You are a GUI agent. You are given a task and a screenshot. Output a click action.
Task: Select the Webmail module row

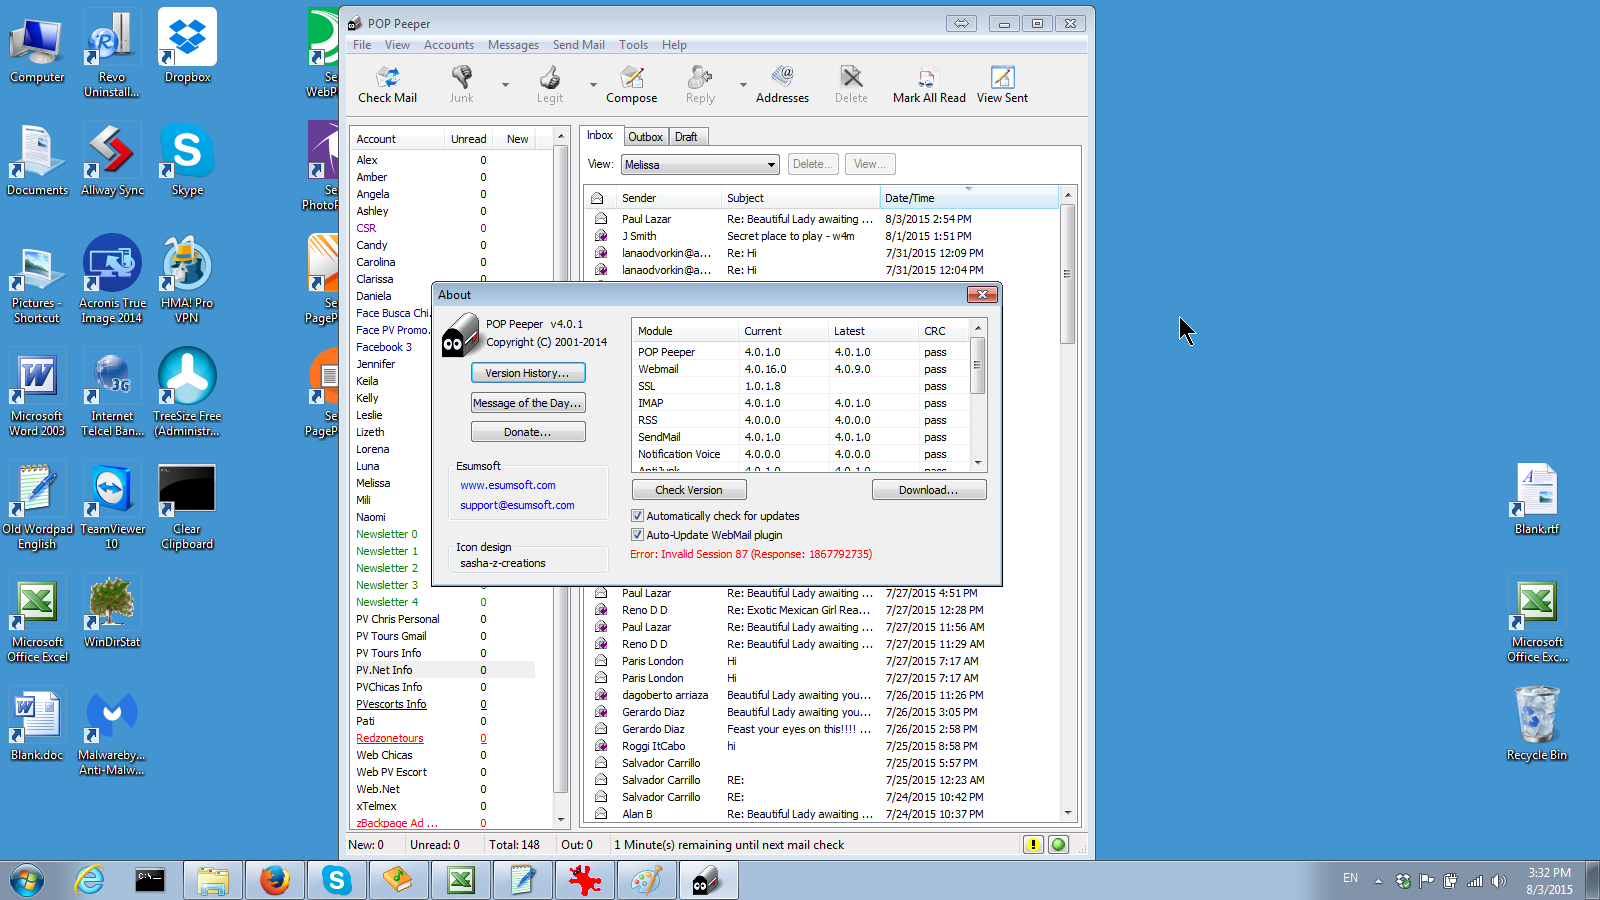(800, 369)
